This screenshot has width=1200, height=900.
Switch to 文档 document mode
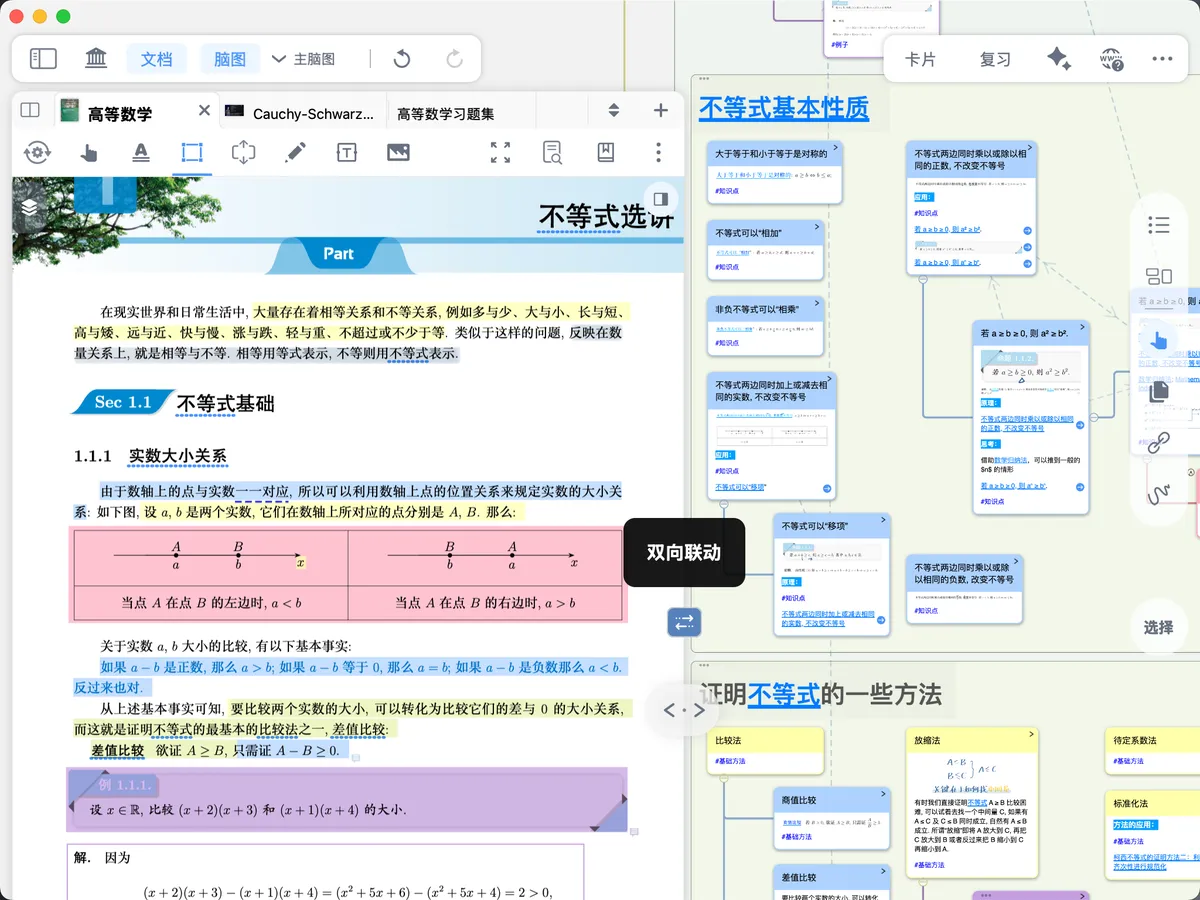(156, 59)
